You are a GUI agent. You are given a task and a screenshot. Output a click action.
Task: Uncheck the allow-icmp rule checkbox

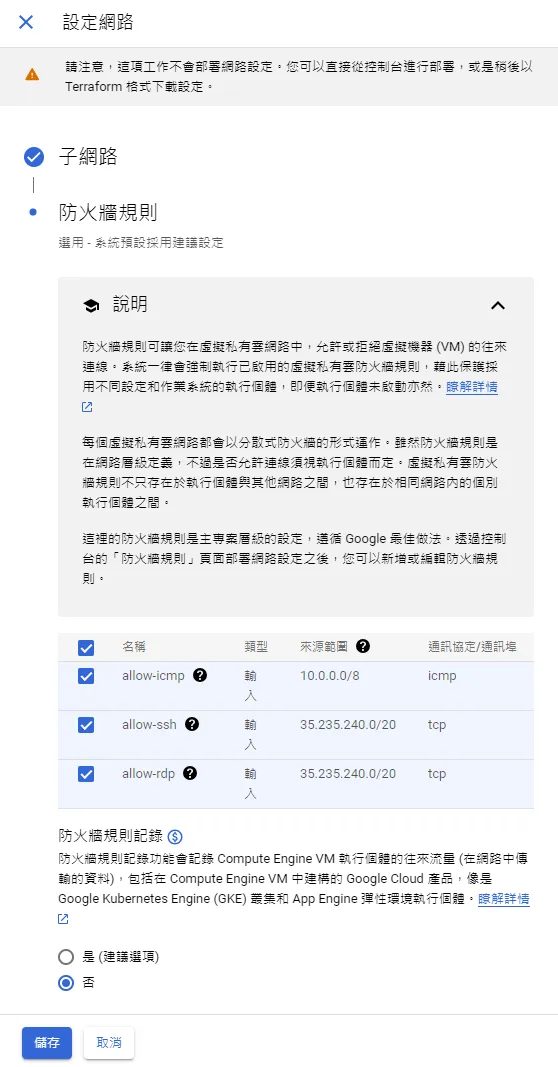pyautogui.click(x=86, y=676)
